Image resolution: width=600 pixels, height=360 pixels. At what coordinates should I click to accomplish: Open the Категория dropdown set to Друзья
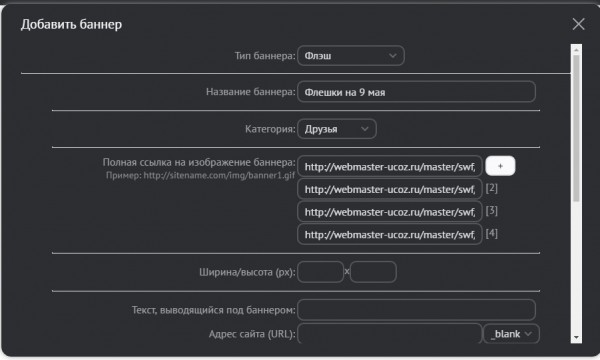[x=337, y=129]
